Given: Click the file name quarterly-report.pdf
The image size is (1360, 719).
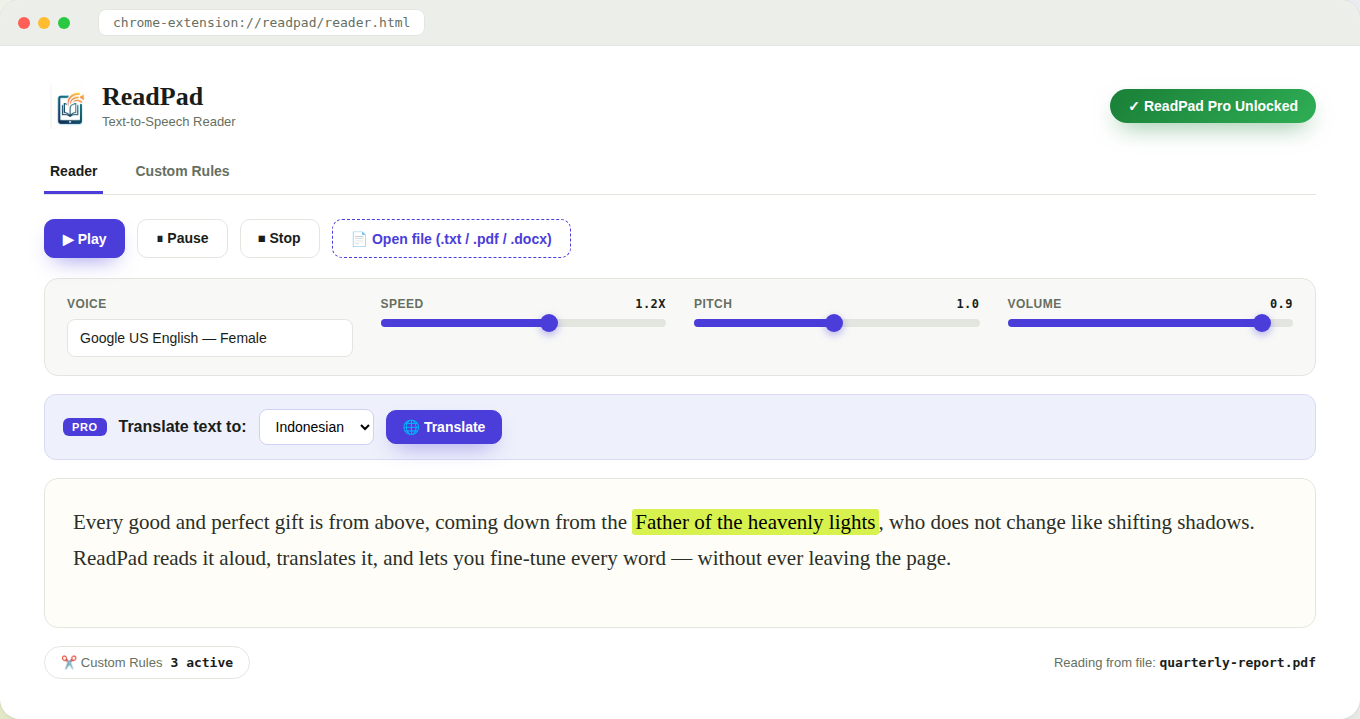Looking at the screenshot, I should (1237, 662).
